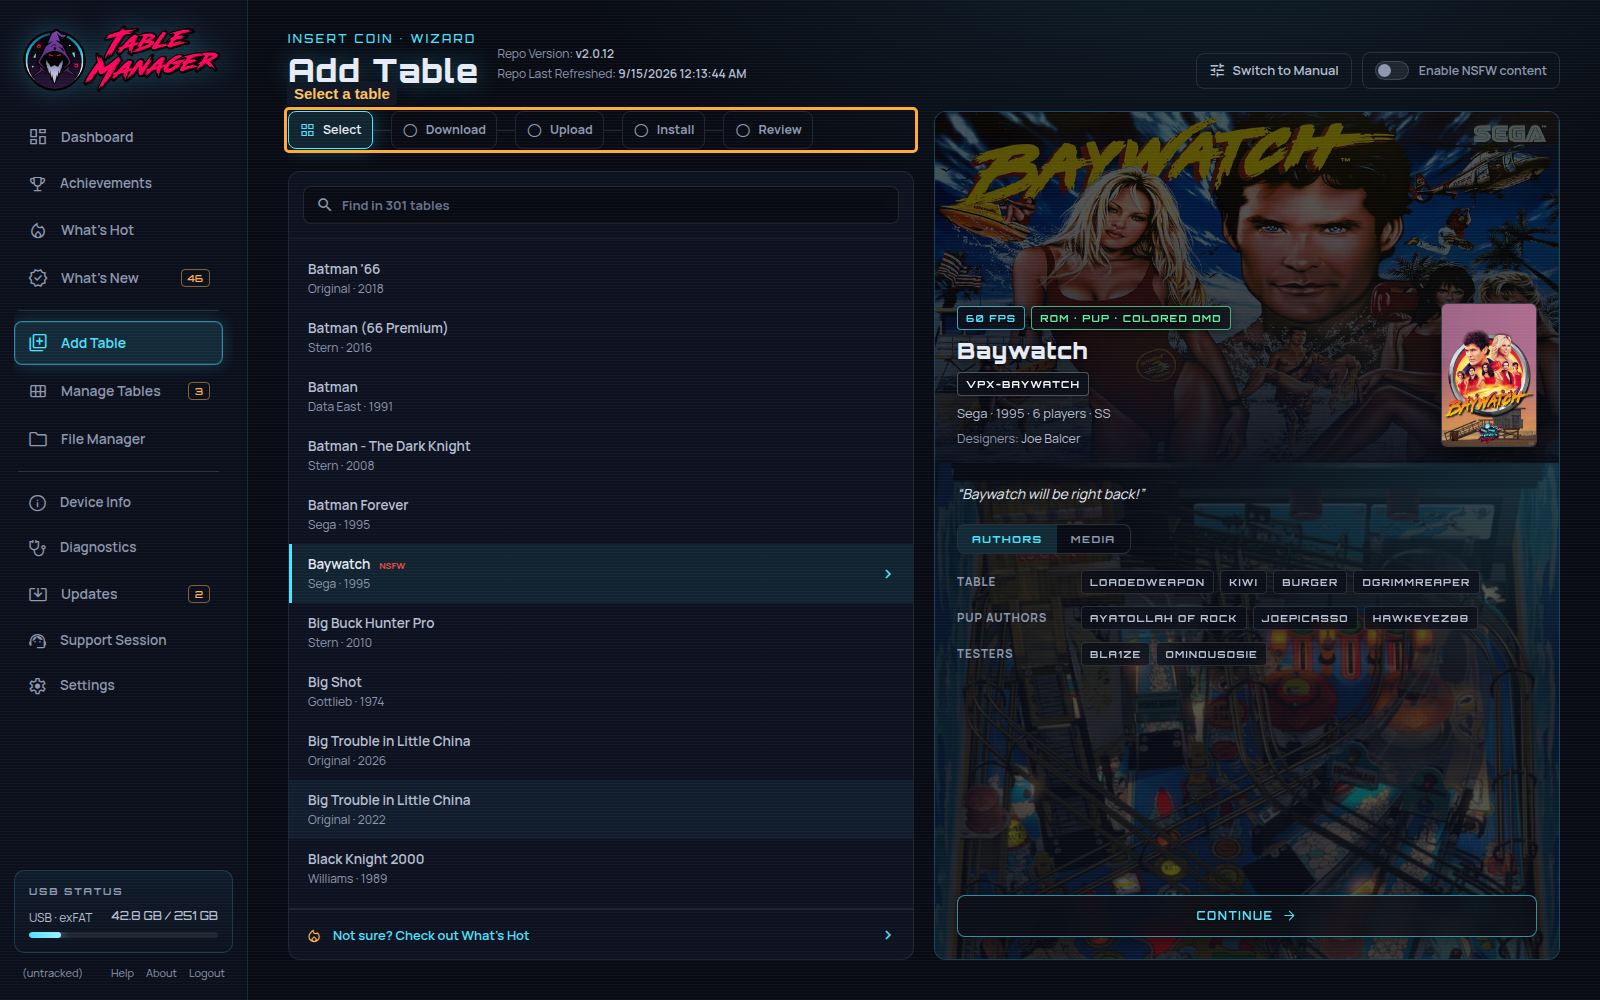Image resolution: width=1600 pixels, height=1000 pixels.
Task: Click the Diagnostics stethoscope icon
Action: (x=38, y=547)
